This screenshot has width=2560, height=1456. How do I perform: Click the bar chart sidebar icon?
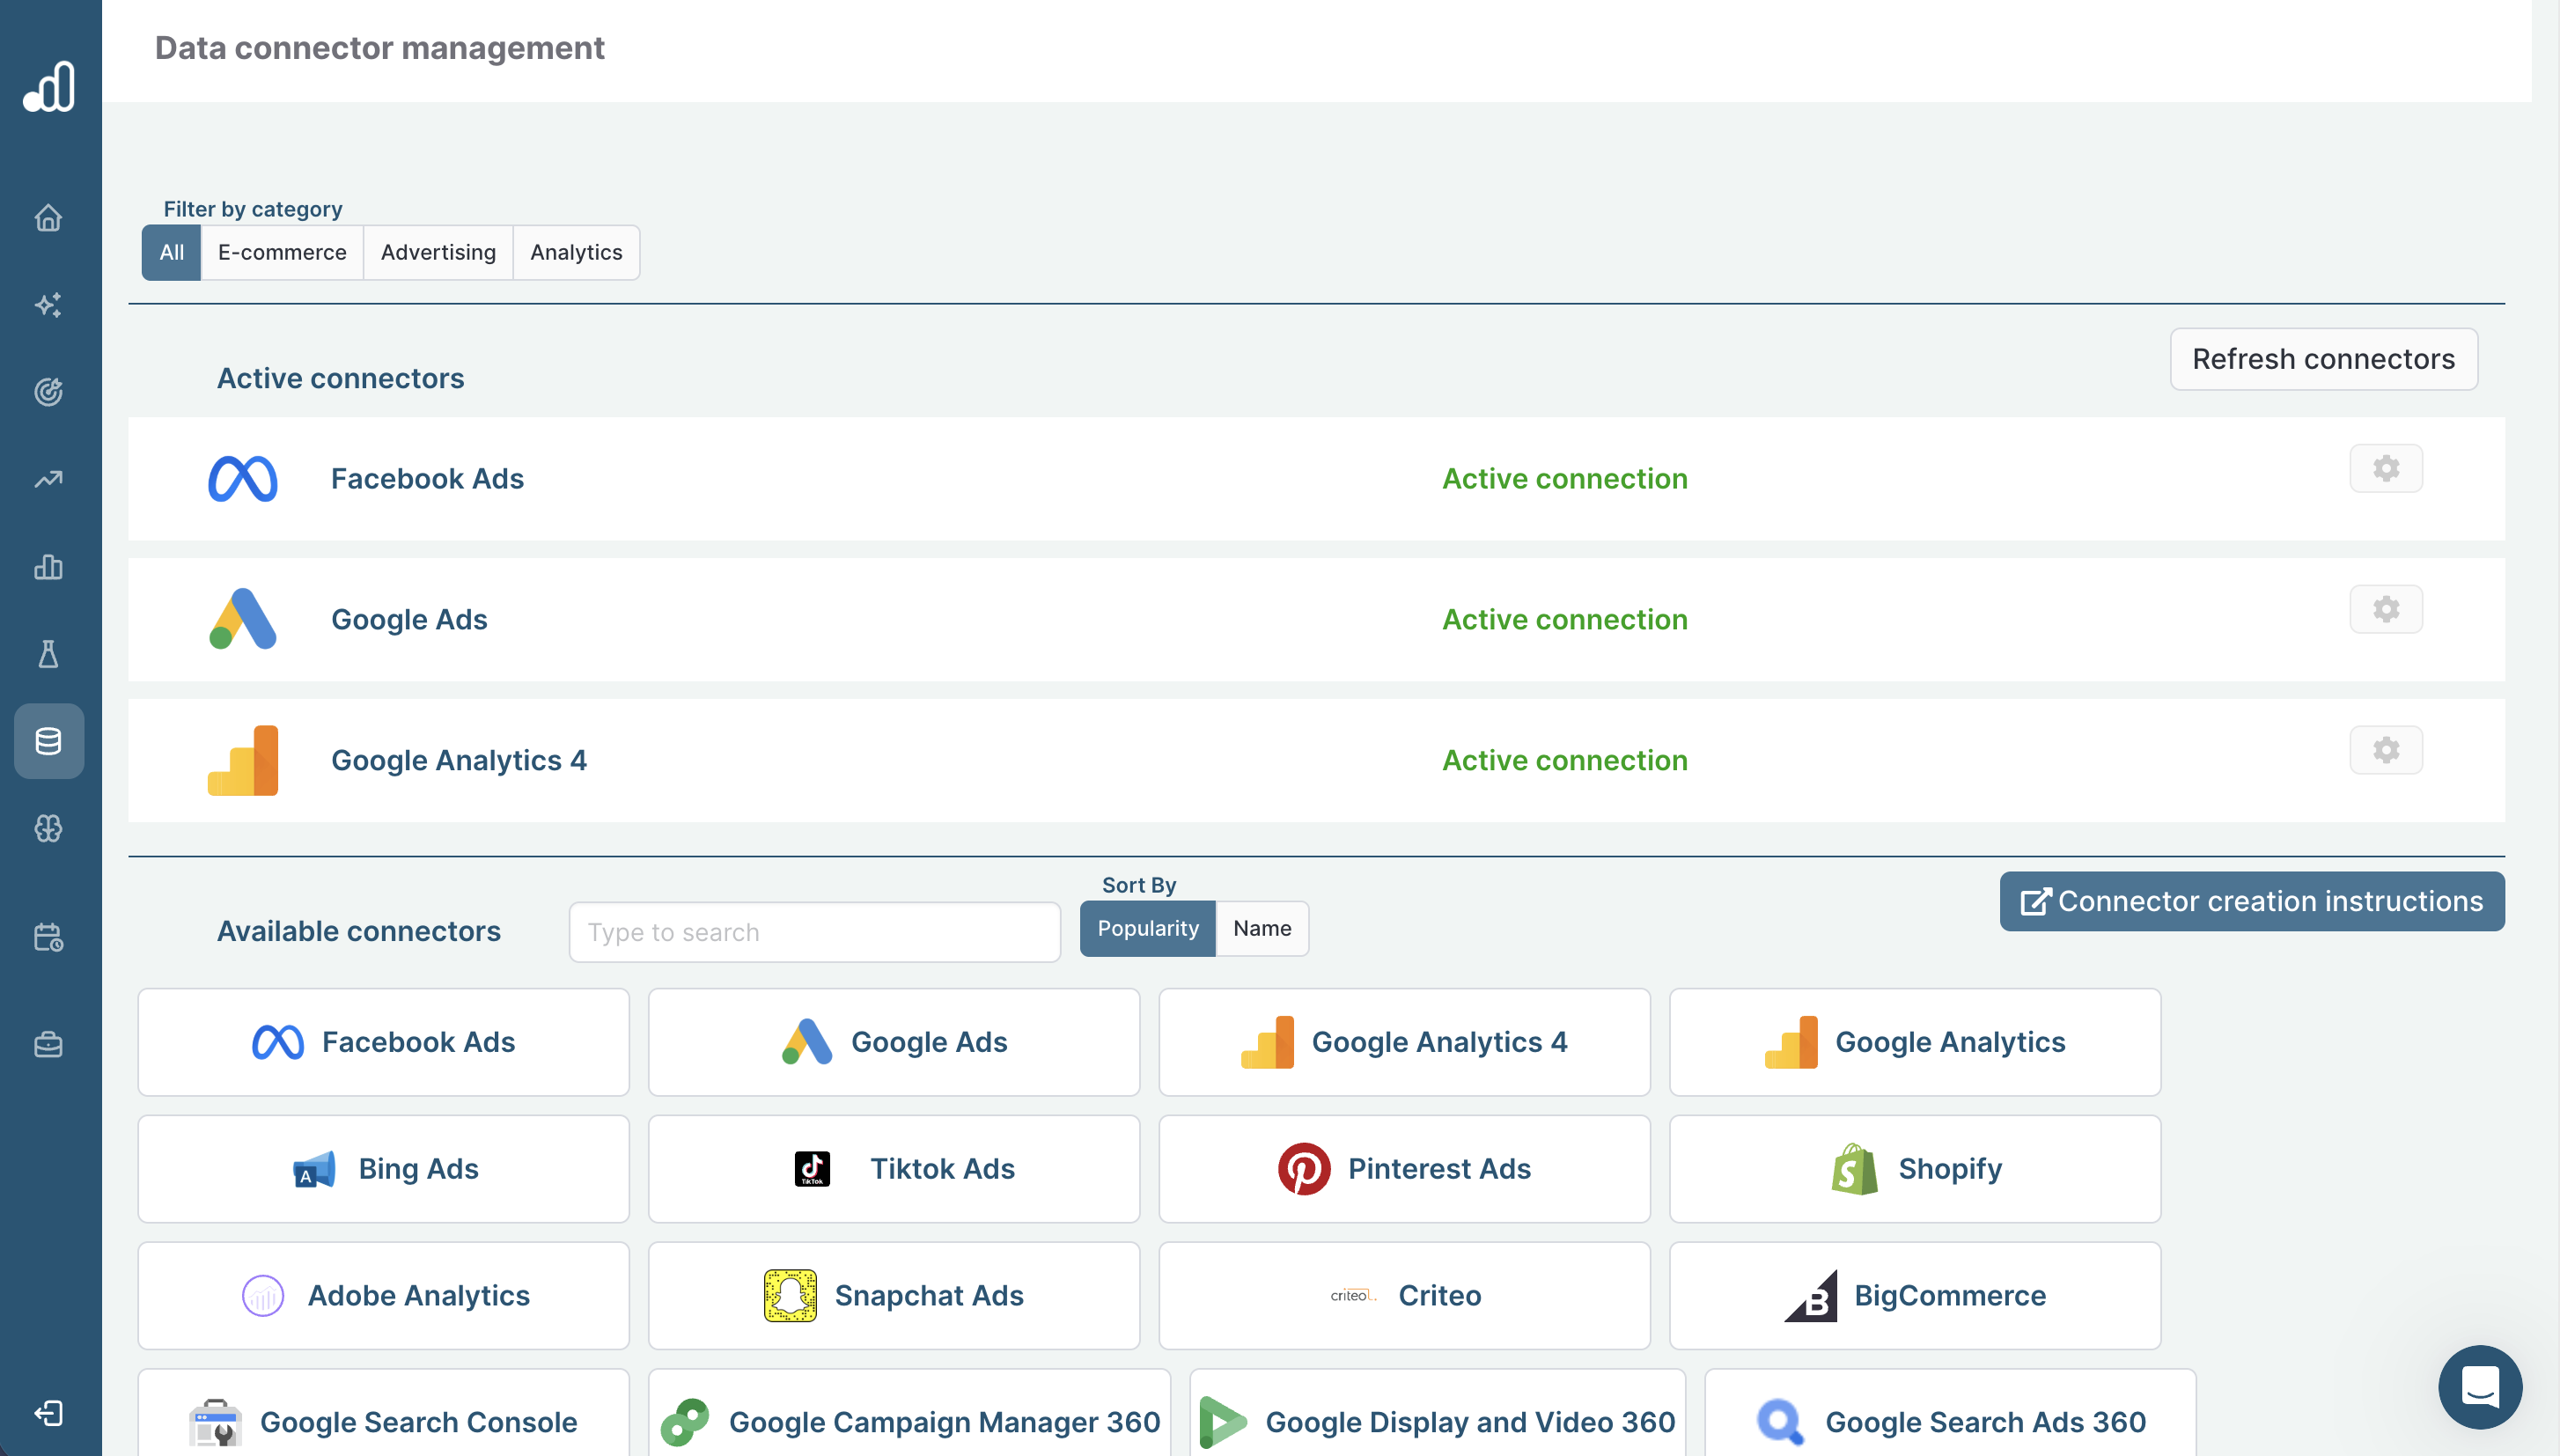point(48,567)
